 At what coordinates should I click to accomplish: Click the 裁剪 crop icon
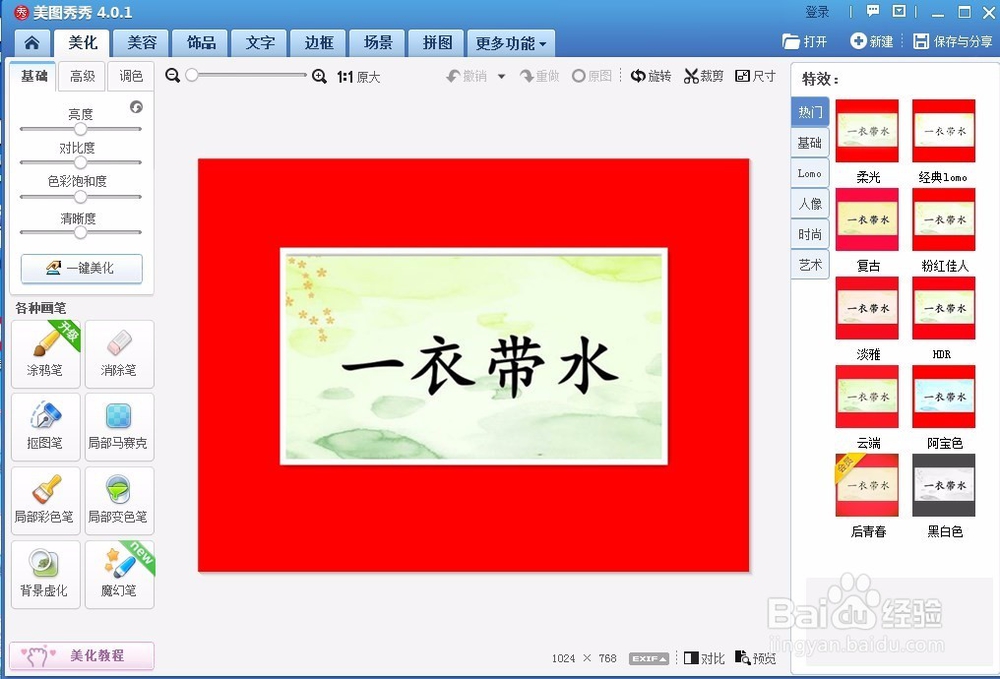703,75
